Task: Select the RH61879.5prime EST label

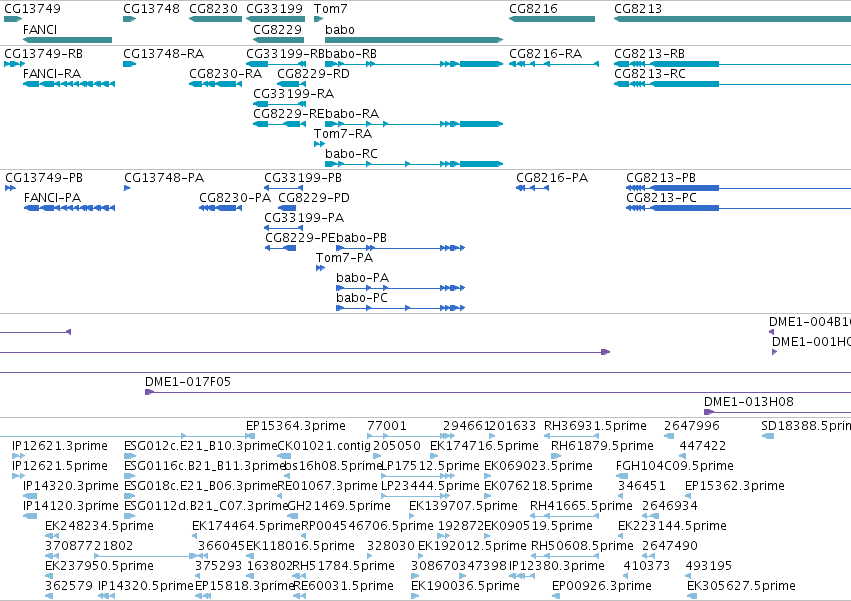Action: (602, 446)
